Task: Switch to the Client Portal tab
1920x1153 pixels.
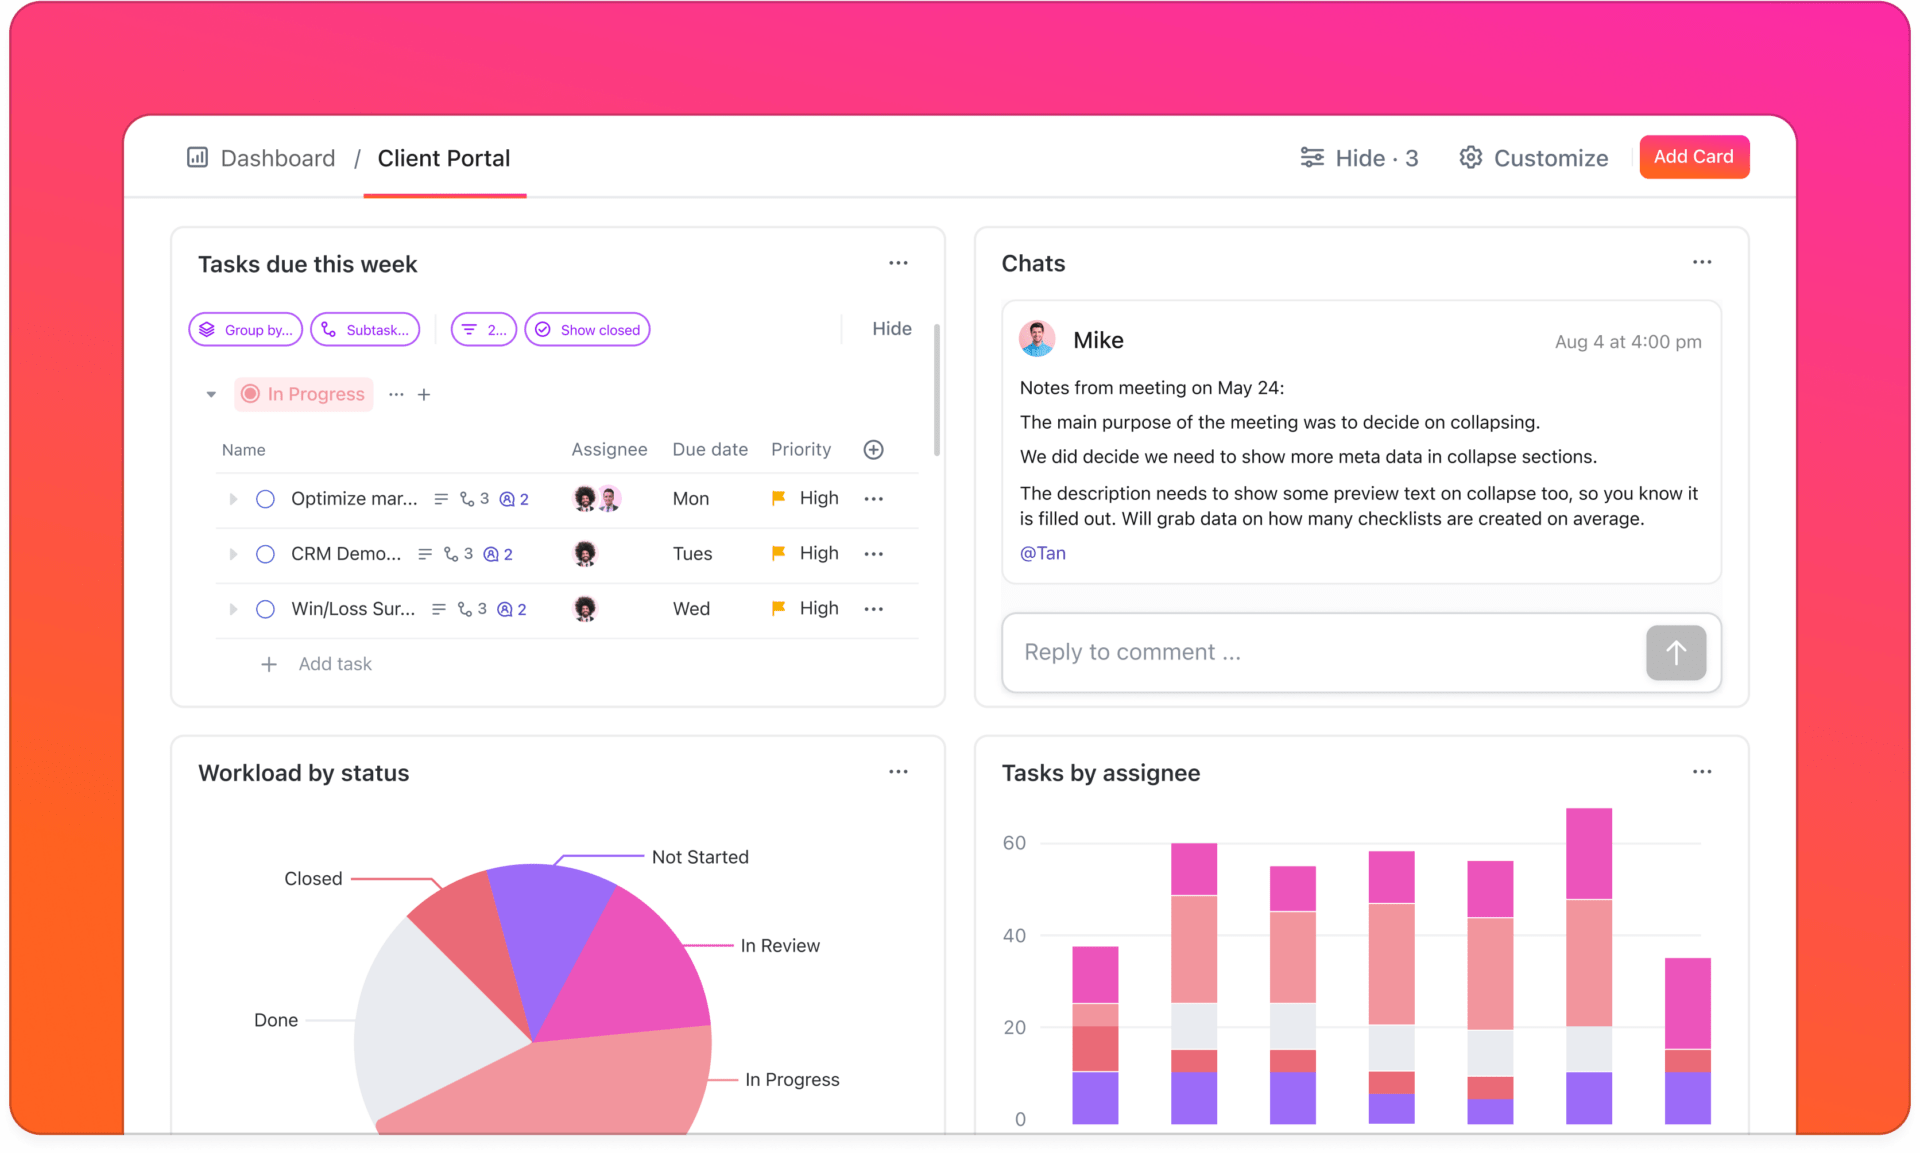Action: tap(444, 158)
